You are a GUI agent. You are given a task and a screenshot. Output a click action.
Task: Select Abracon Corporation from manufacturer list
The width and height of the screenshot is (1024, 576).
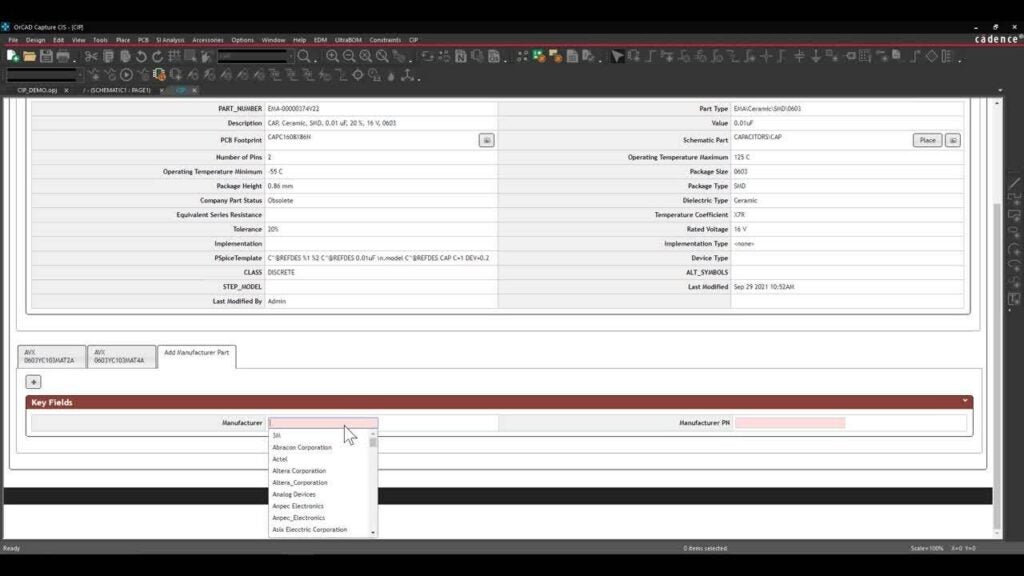click(x=302, y=447)
